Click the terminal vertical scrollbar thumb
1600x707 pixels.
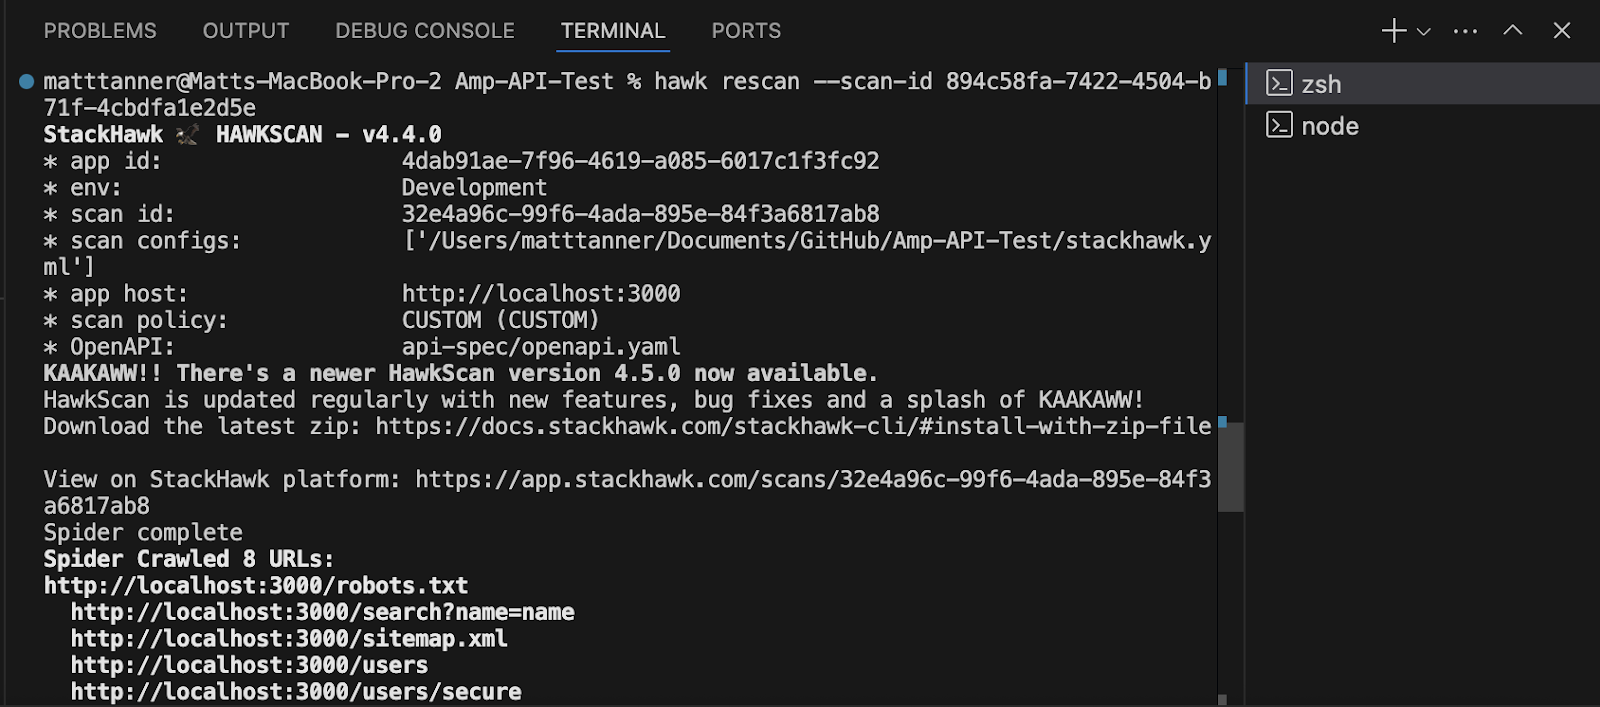pyautogui.click(x=1231, y=467)
